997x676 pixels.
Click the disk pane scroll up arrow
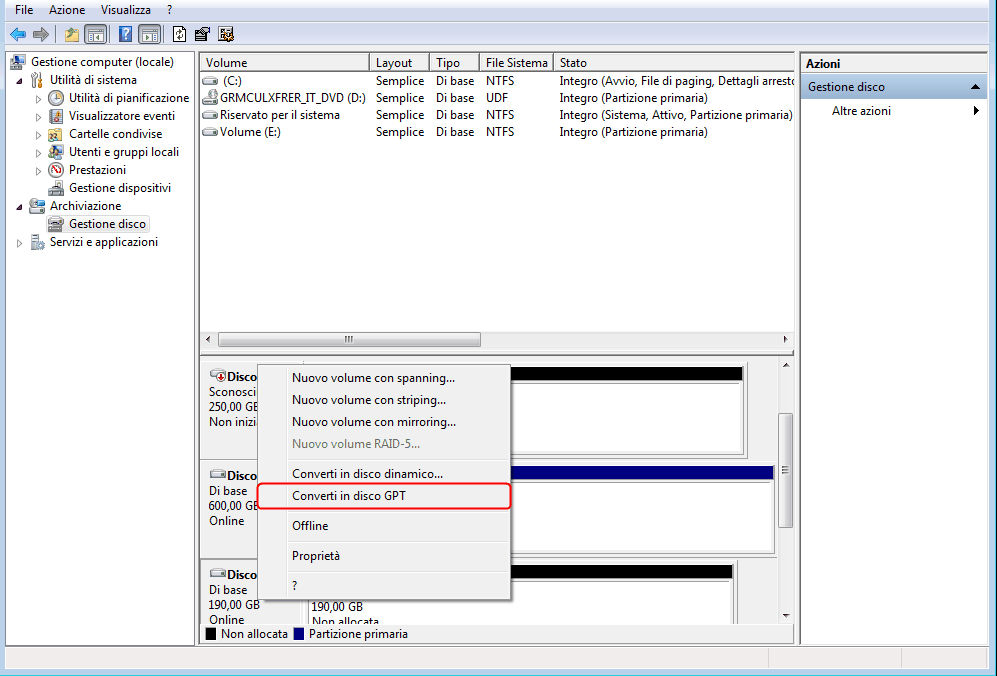click(x=787, y=365)
